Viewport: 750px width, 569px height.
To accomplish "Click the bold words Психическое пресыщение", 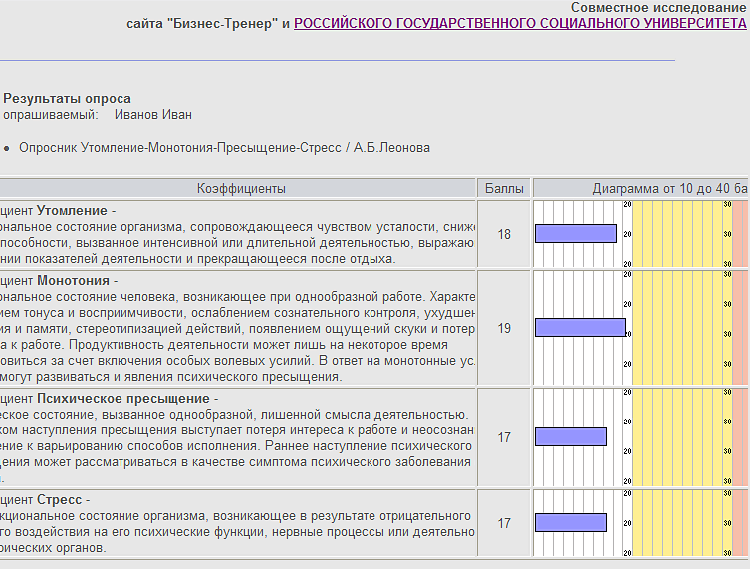I will point(123,399).
